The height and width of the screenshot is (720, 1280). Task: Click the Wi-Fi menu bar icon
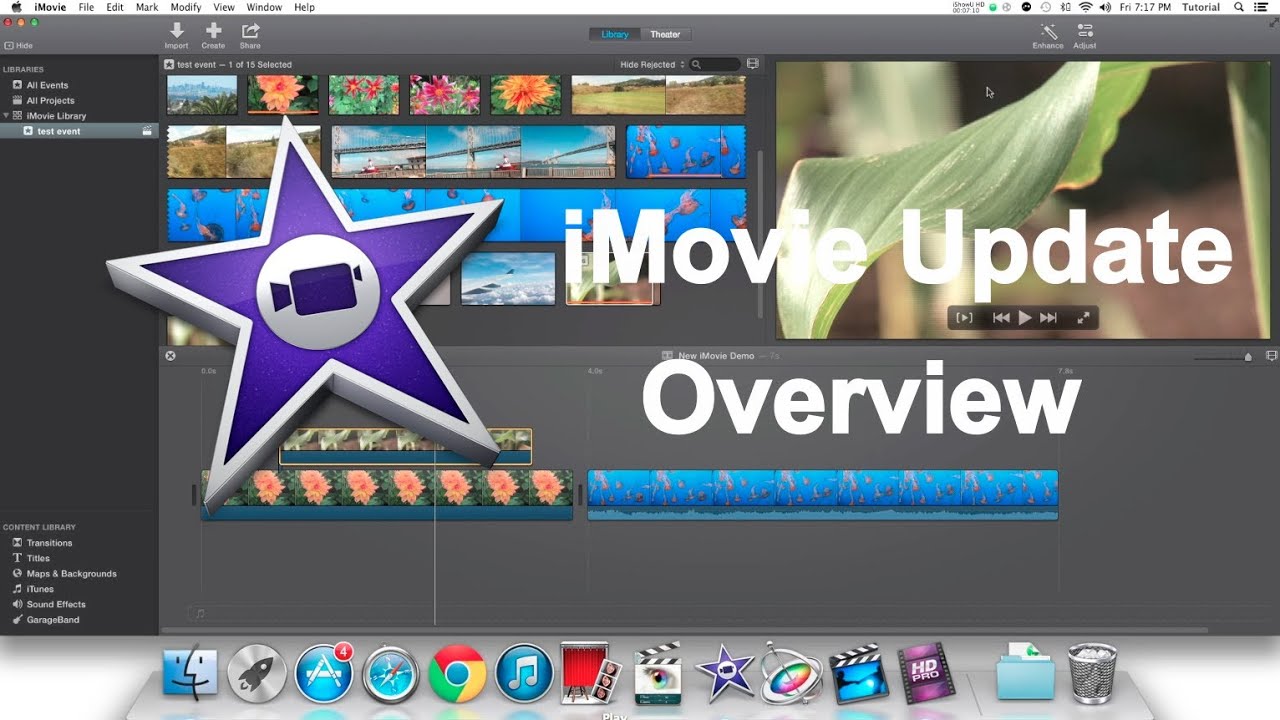(x=1086, y=7)
